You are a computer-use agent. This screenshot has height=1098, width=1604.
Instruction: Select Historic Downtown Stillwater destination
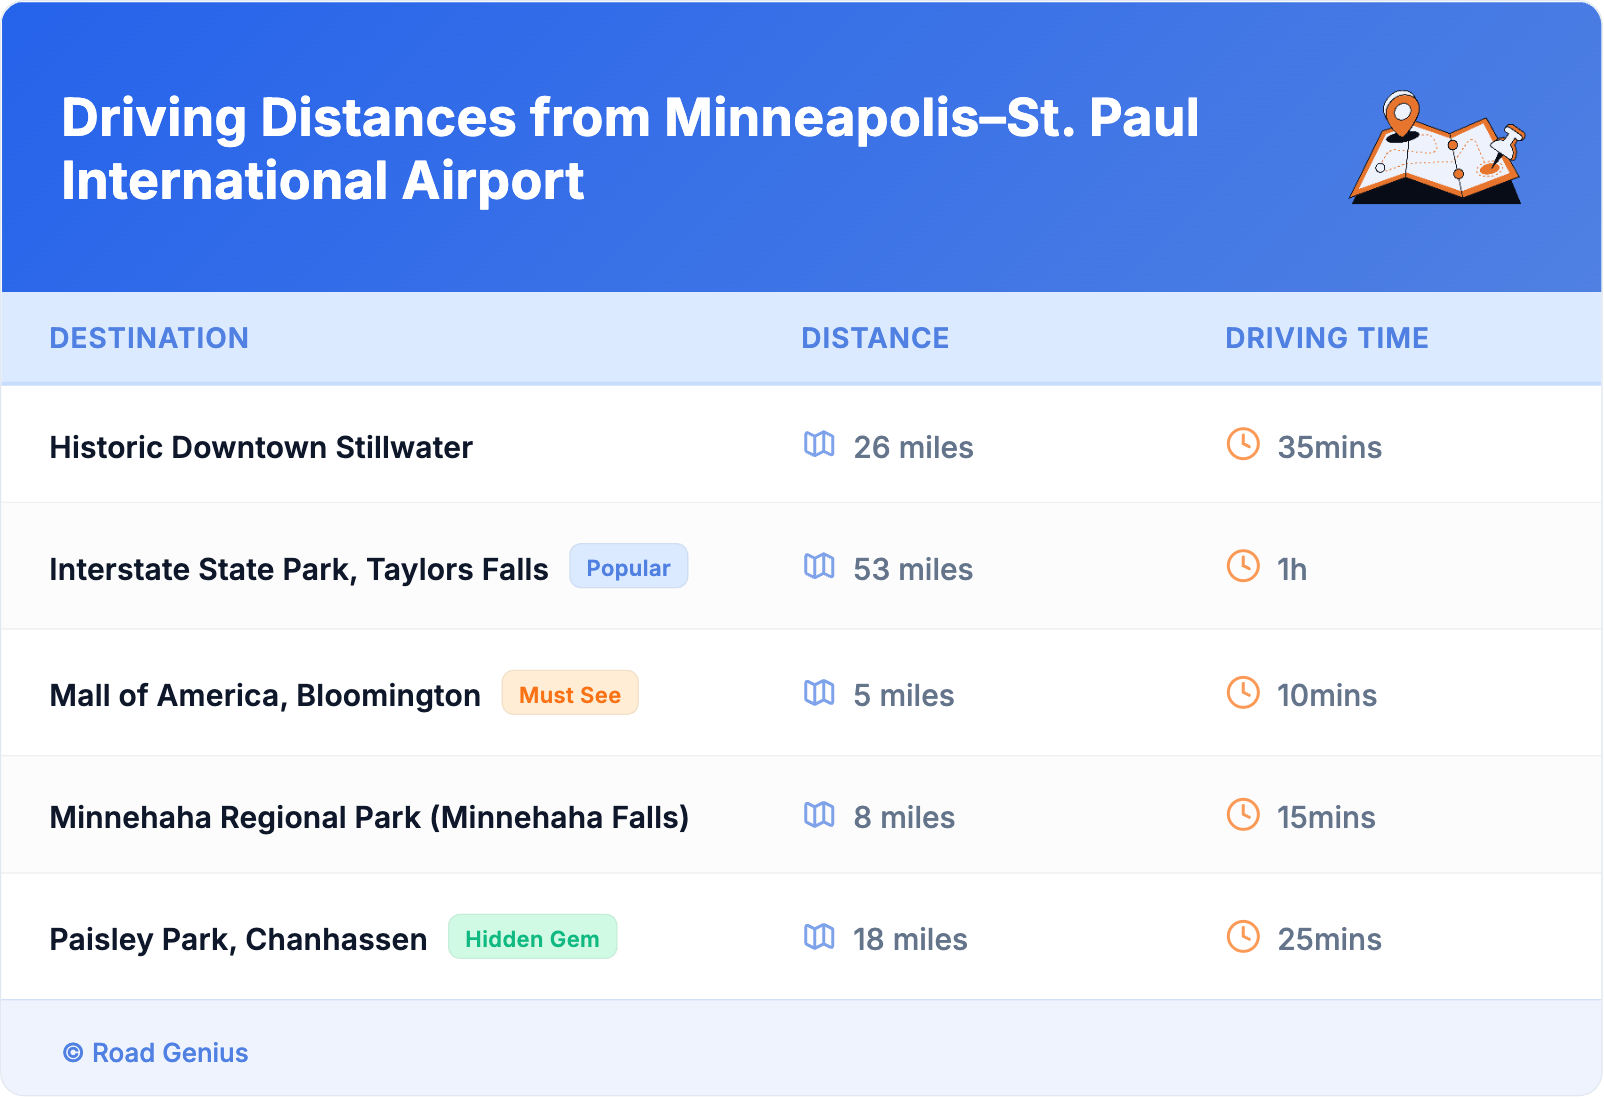coord(261,447)
